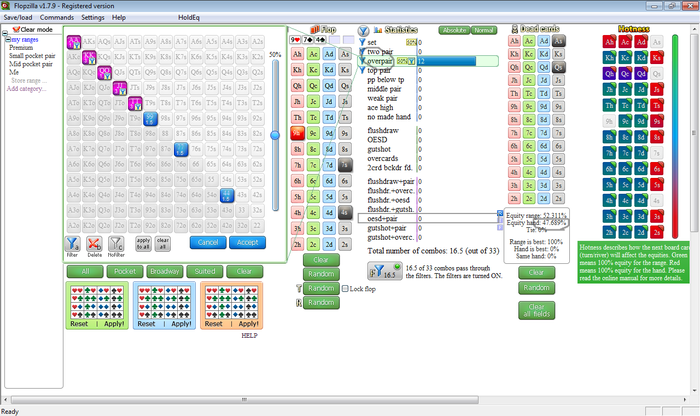Image resolution: width=700 pixels, height=416 pixels.
Task: Select the KK hand in range matrix
Action: [89, 57]
